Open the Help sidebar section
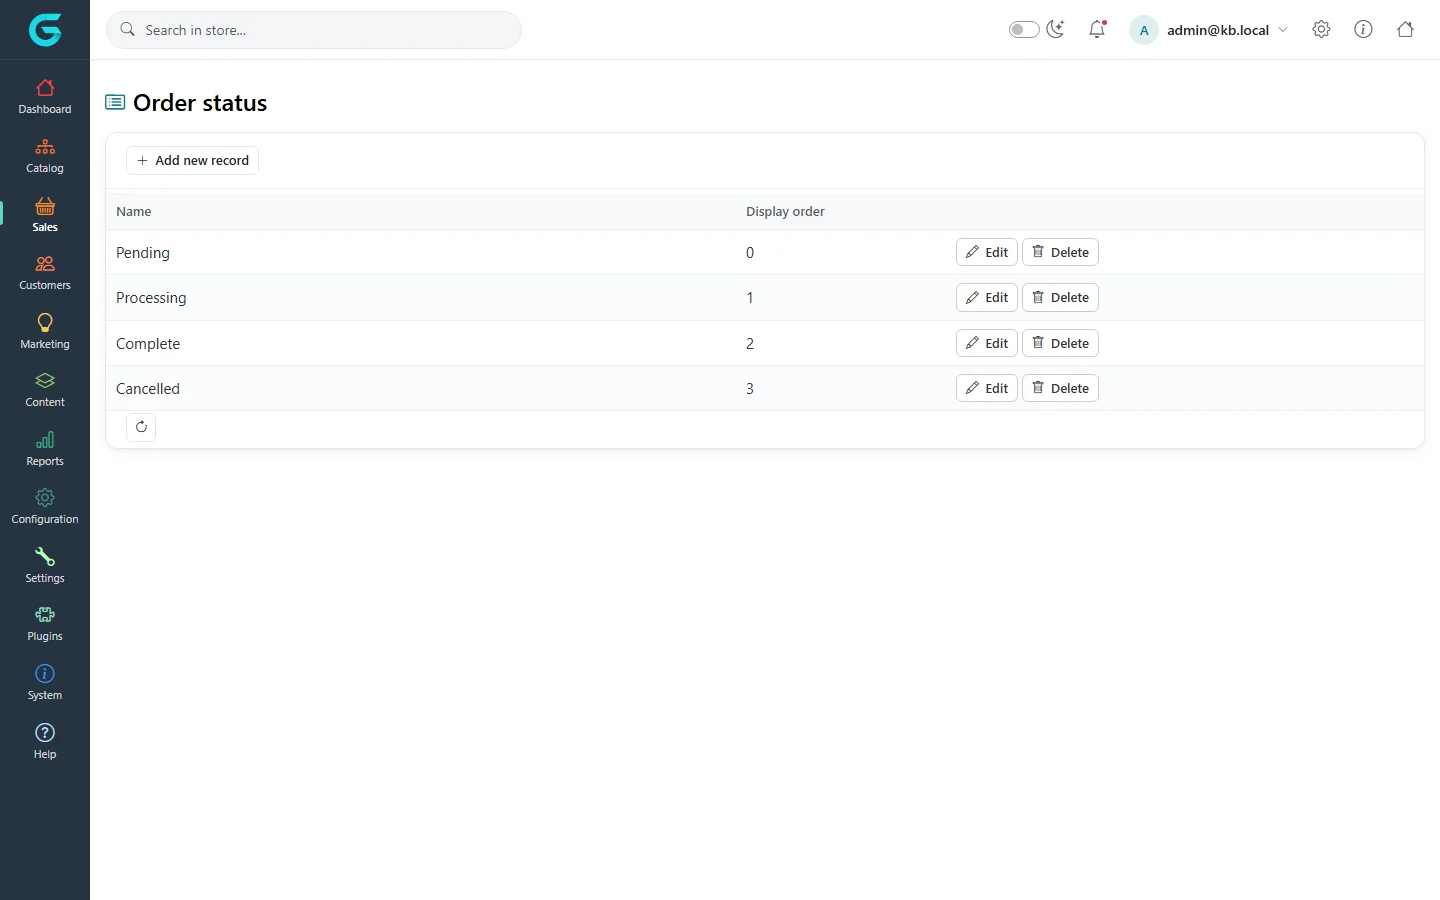The image size is (1440, 900). (45, 742)
